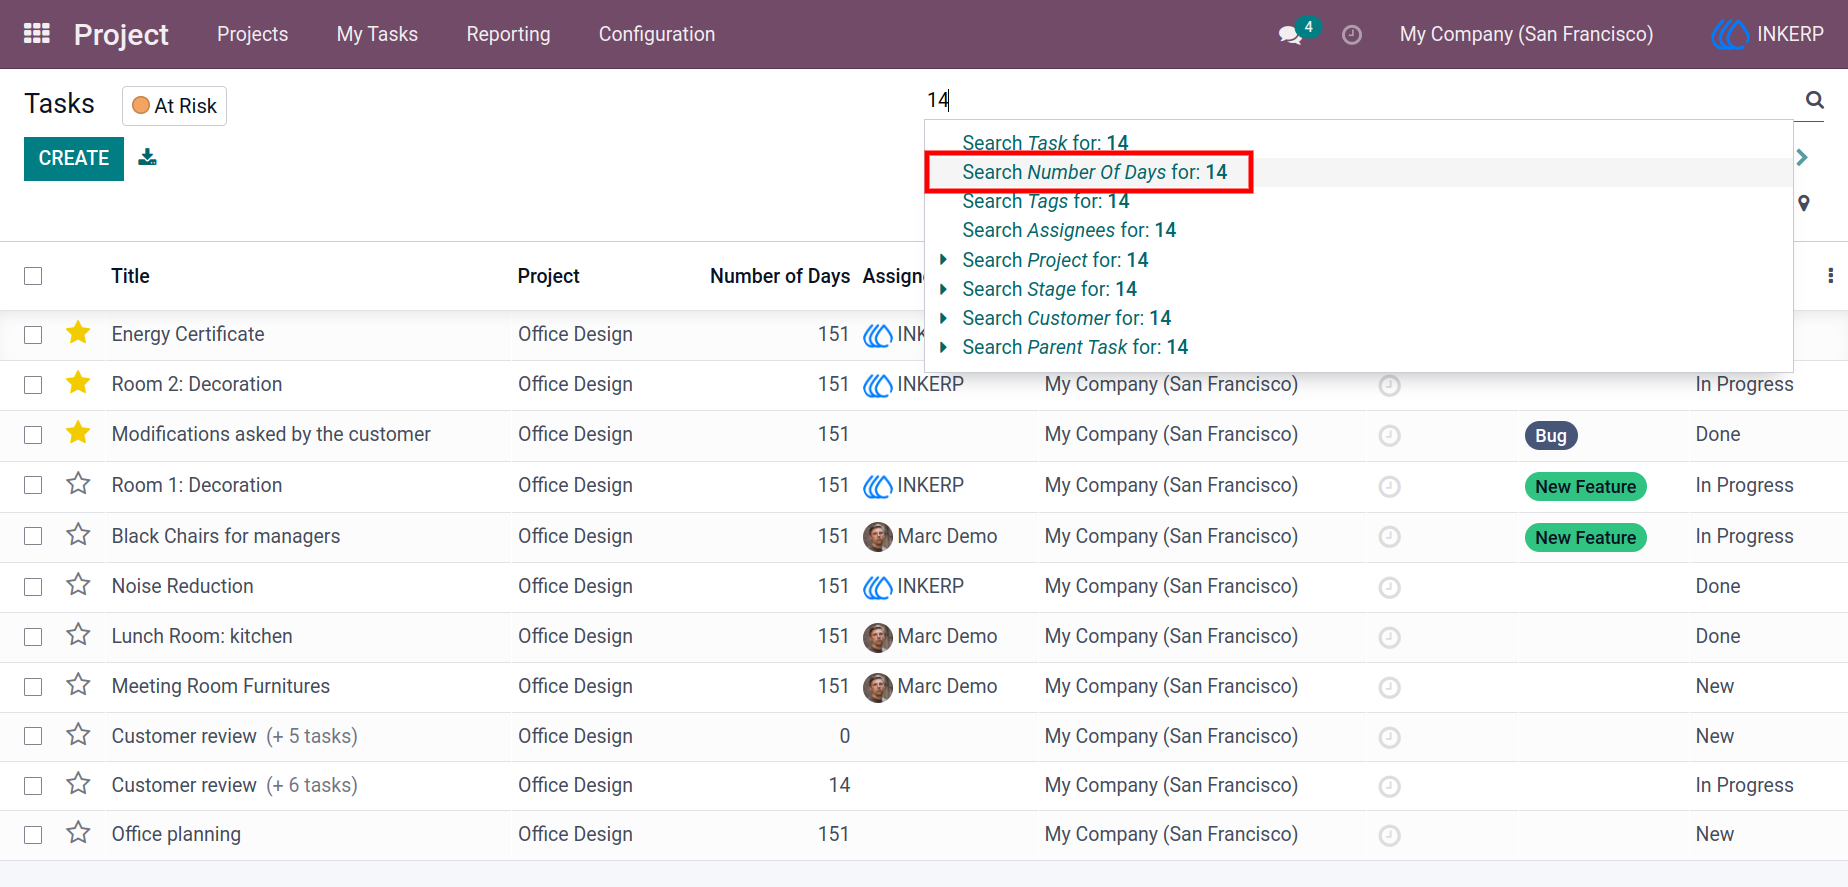Star the Room 1: Decoration task

coord(78,484)
